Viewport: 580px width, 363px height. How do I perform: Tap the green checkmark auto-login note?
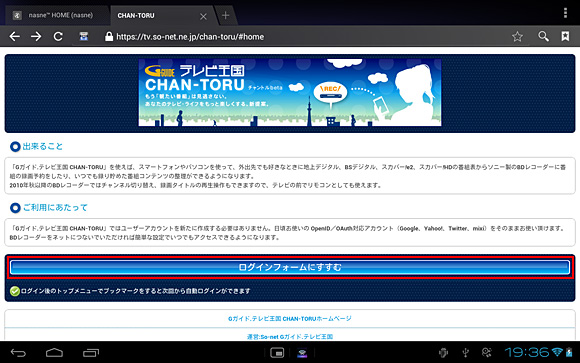point(130,291)
